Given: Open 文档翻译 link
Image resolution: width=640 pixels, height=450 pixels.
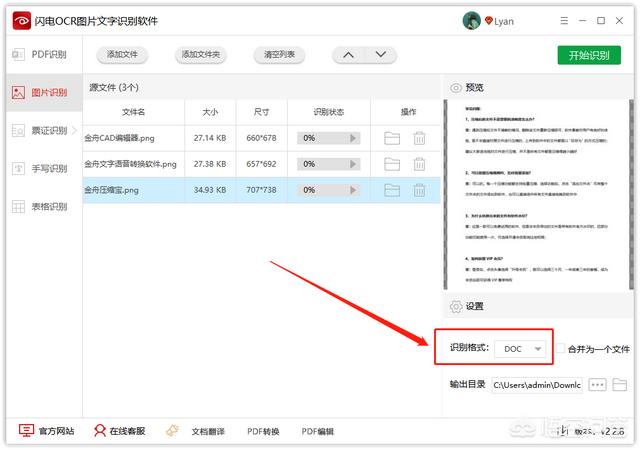Looking at the screenshot, I should coord(208,432).
